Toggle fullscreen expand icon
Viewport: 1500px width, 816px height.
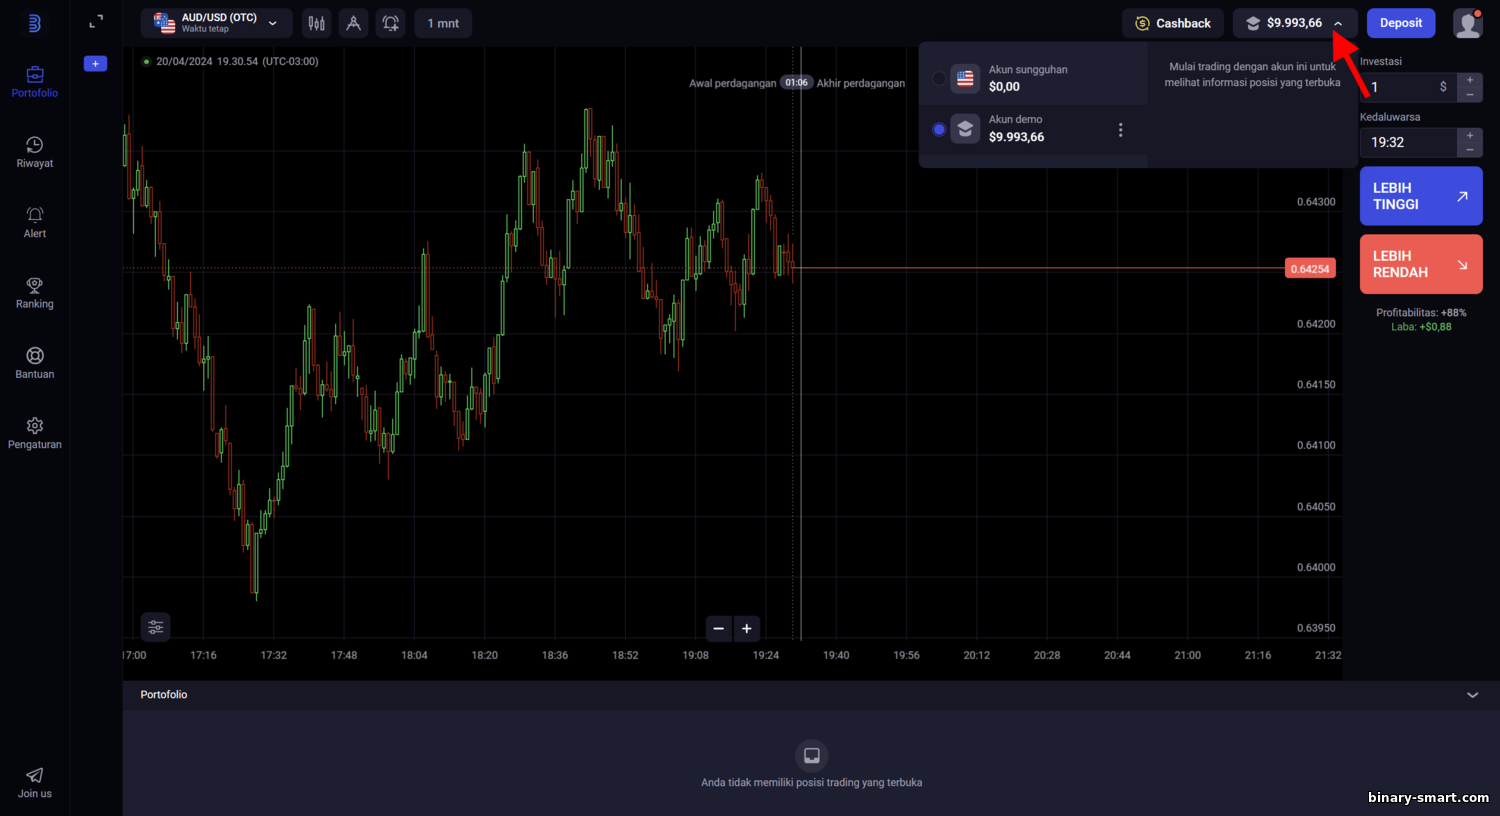pos(96,22)
